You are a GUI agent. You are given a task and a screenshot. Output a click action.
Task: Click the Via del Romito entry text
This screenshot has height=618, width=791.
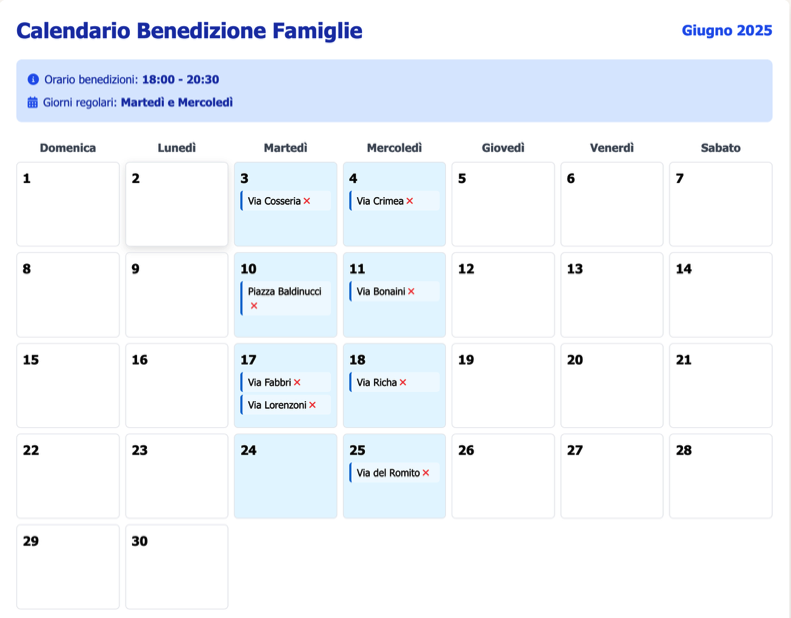click(x=388, y=473)
